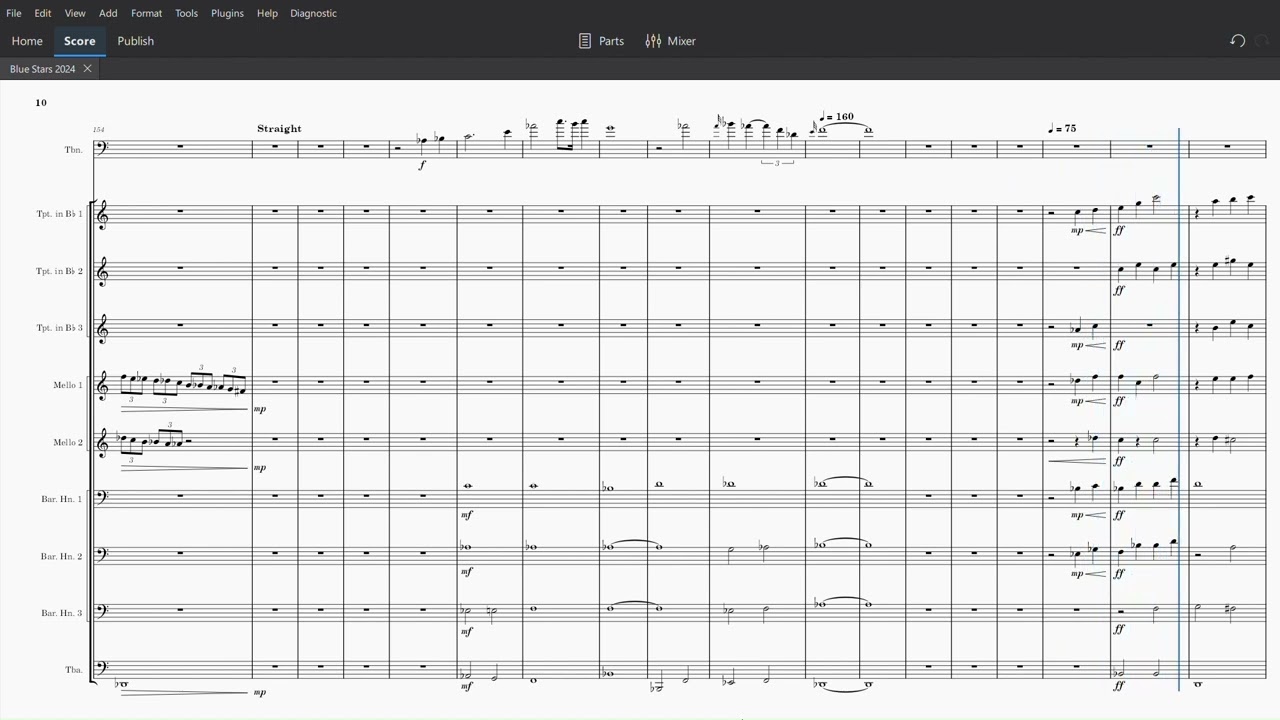1280x720 pixels.
Task: Select the f dynamic under the Tbn. staff
Action: pyautogui.click(x=422, y=165)
